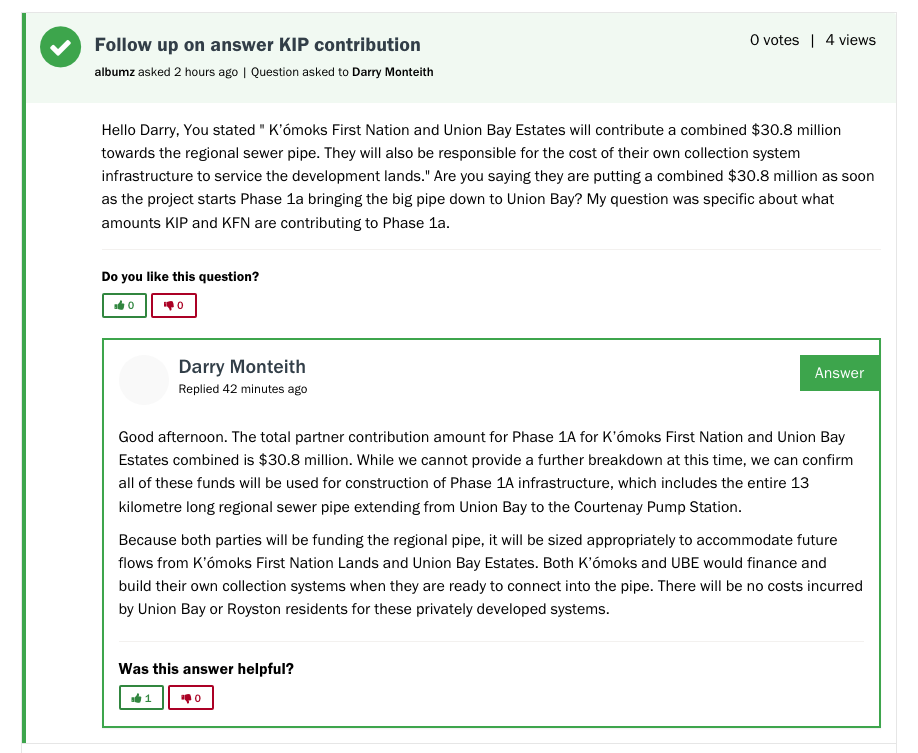Click the "asked 2 hours ago" timestamp
918x753 pixels.
[x=188, y=72]
